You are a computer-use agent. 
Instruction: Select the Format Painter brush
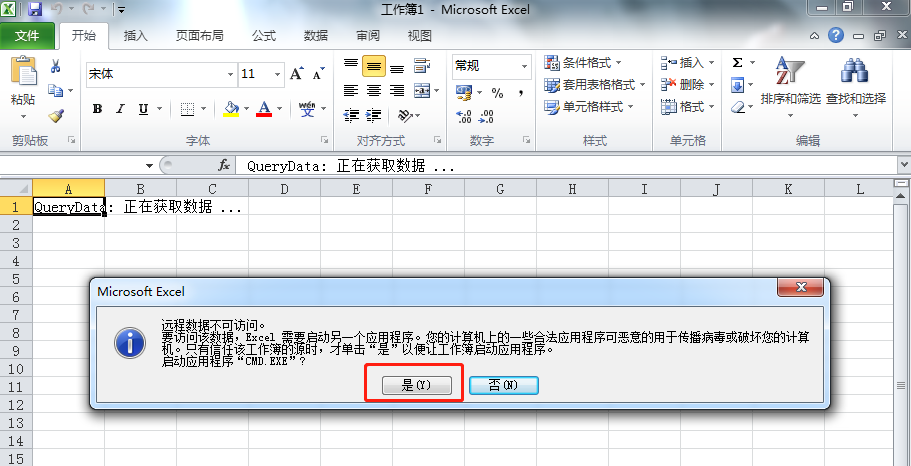click(x=56, y=116)
